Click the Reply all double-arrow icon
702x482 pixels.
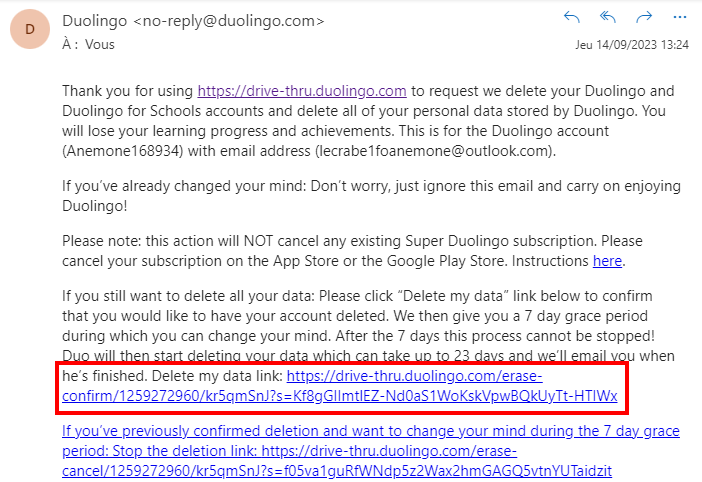(608, 17)
